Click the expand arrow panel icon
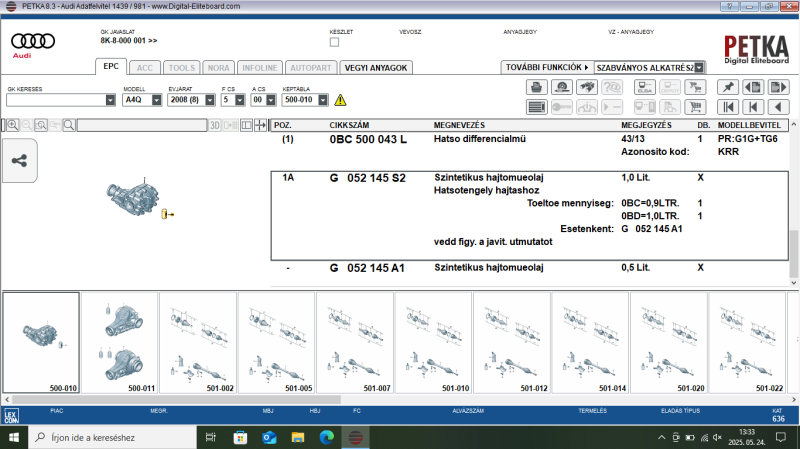This screenshot has height=449, width=800. (260, 125)
